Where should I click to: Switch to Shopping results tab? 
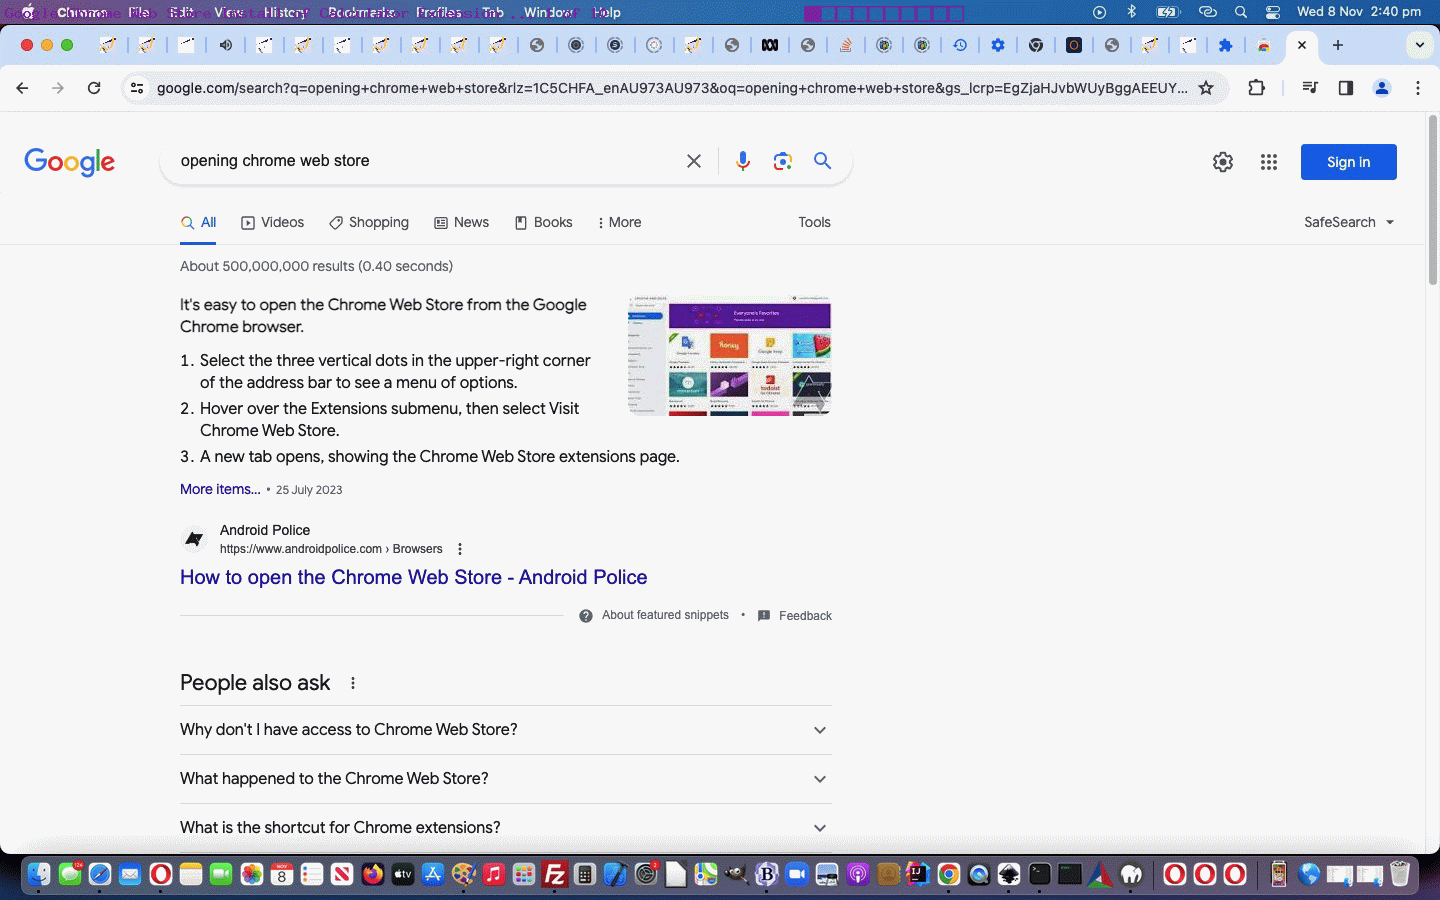(369, 222)
